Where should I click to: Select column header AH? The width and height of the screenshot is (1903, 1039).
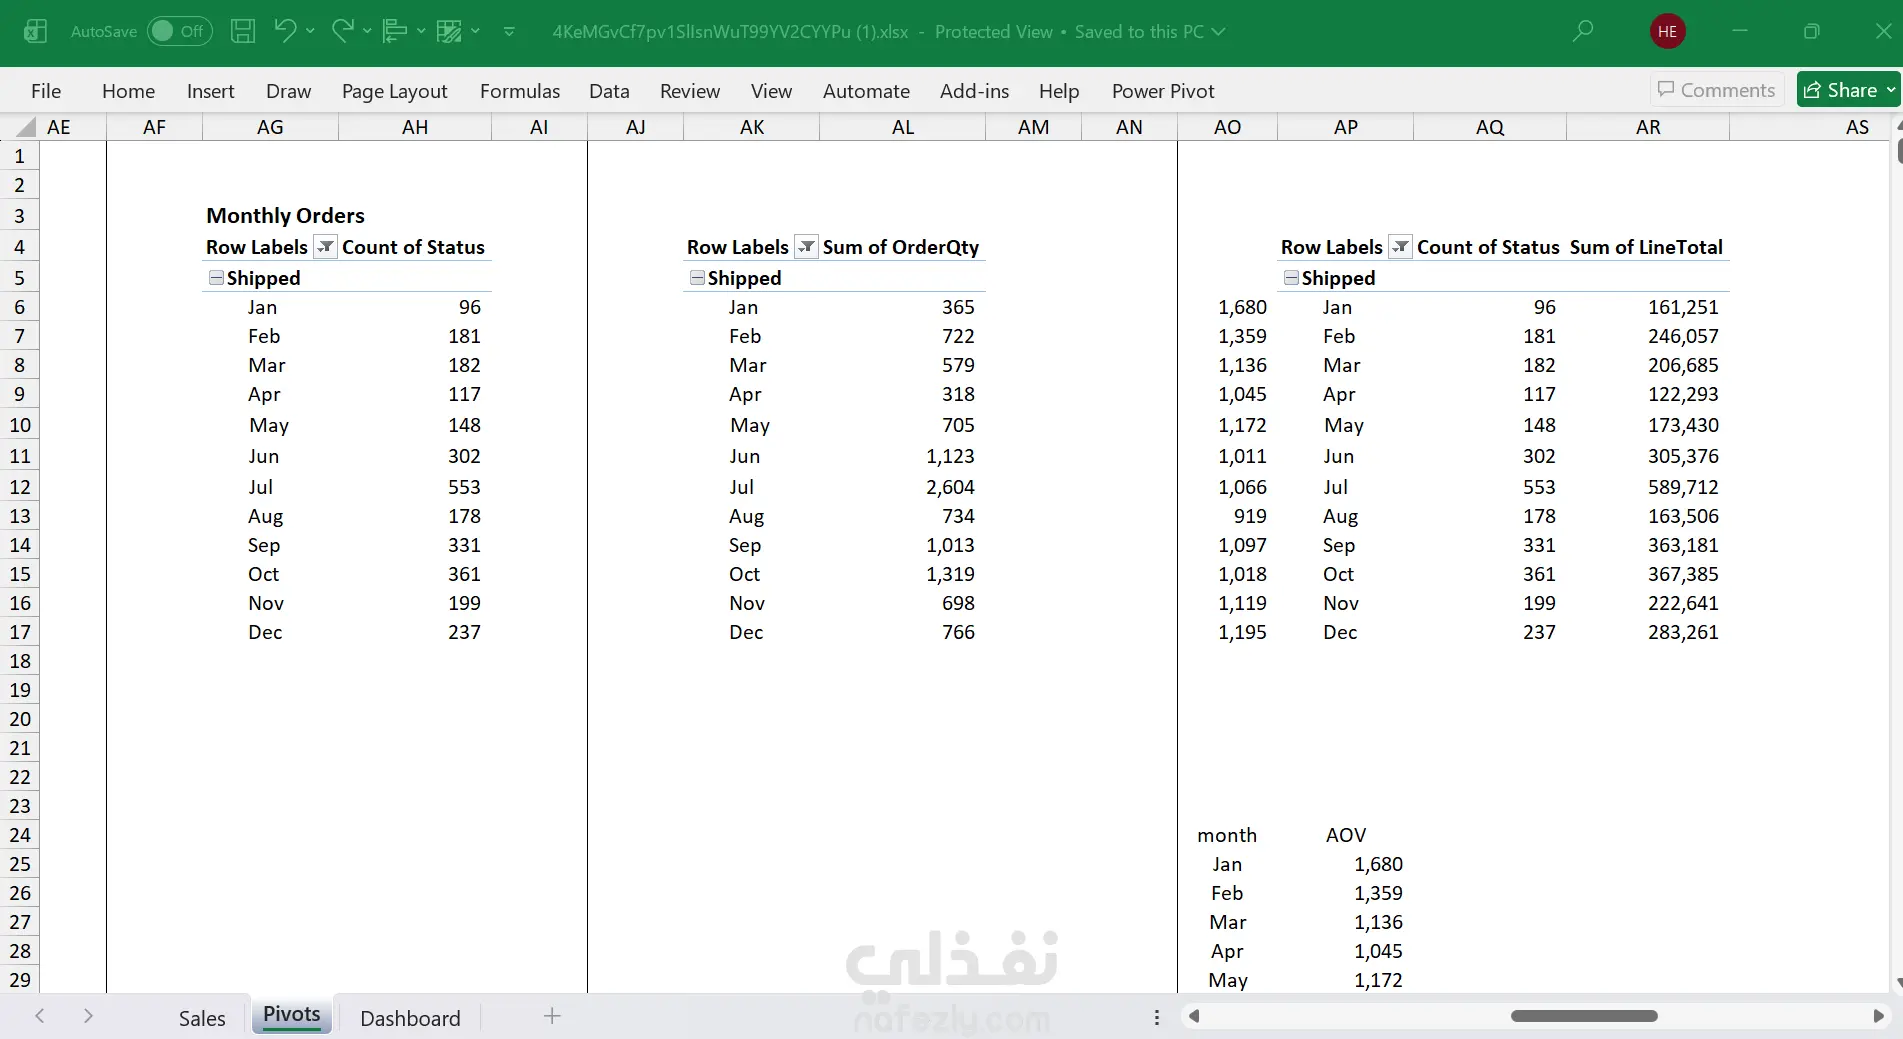pyautogui.click(x=415, y=127)
